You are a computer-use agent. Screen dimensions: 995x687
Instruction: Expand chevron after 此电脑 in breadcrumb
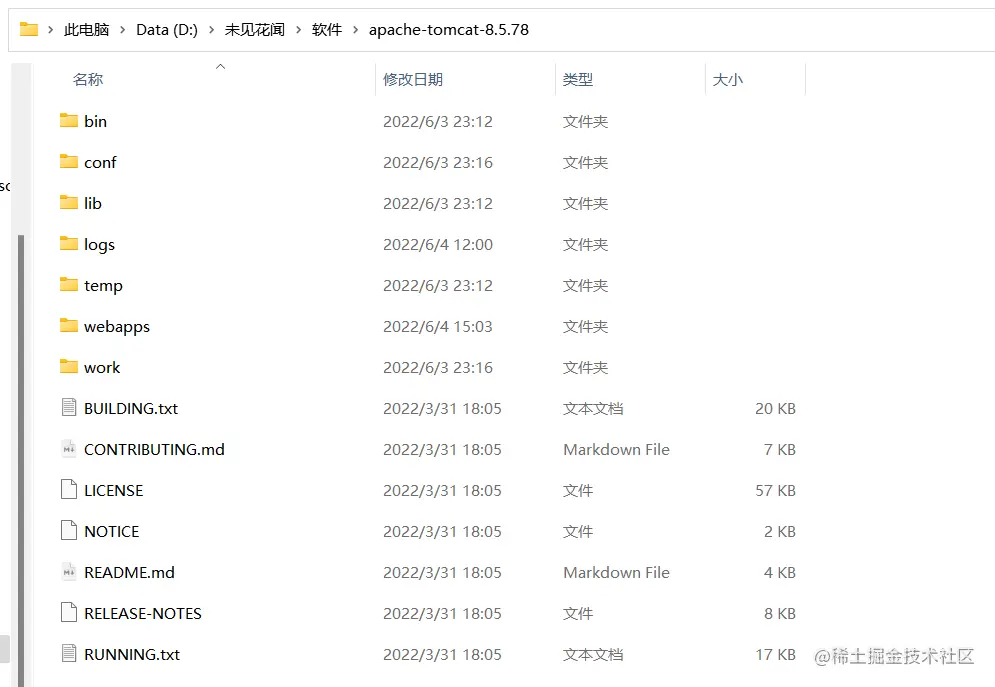[122, 30]
